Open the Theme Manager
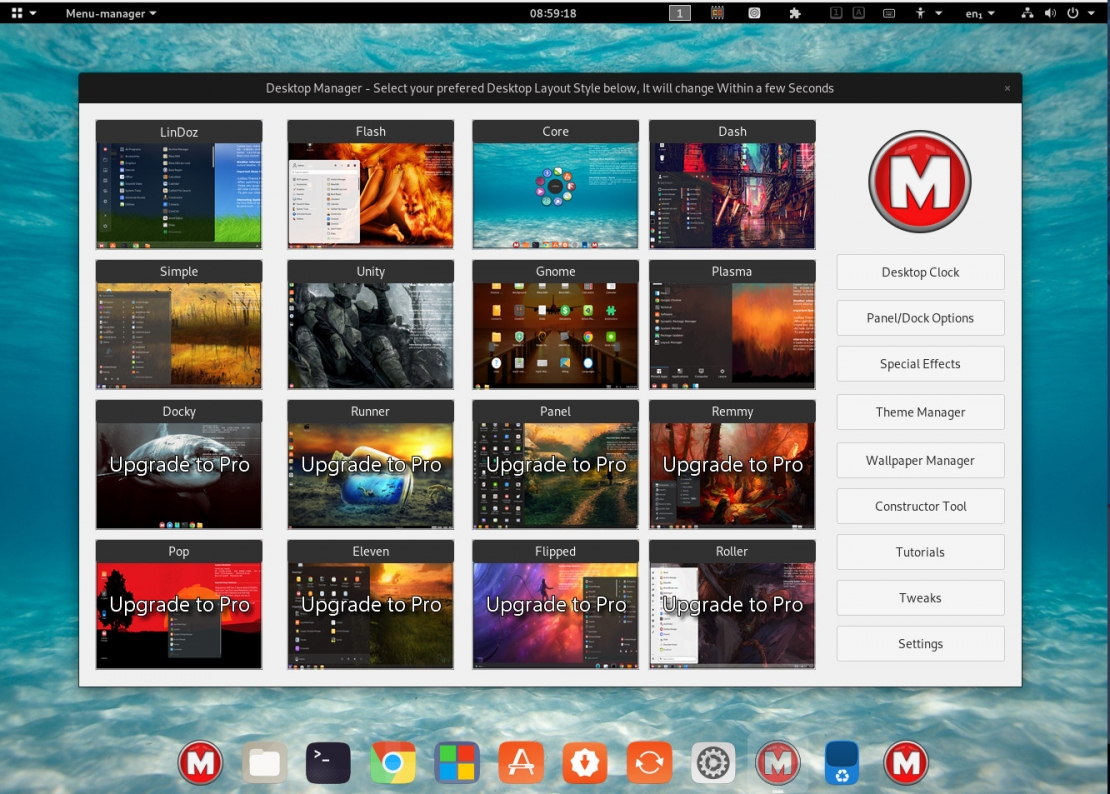Screen dimensions: 1110x794 tap(919, 412)
